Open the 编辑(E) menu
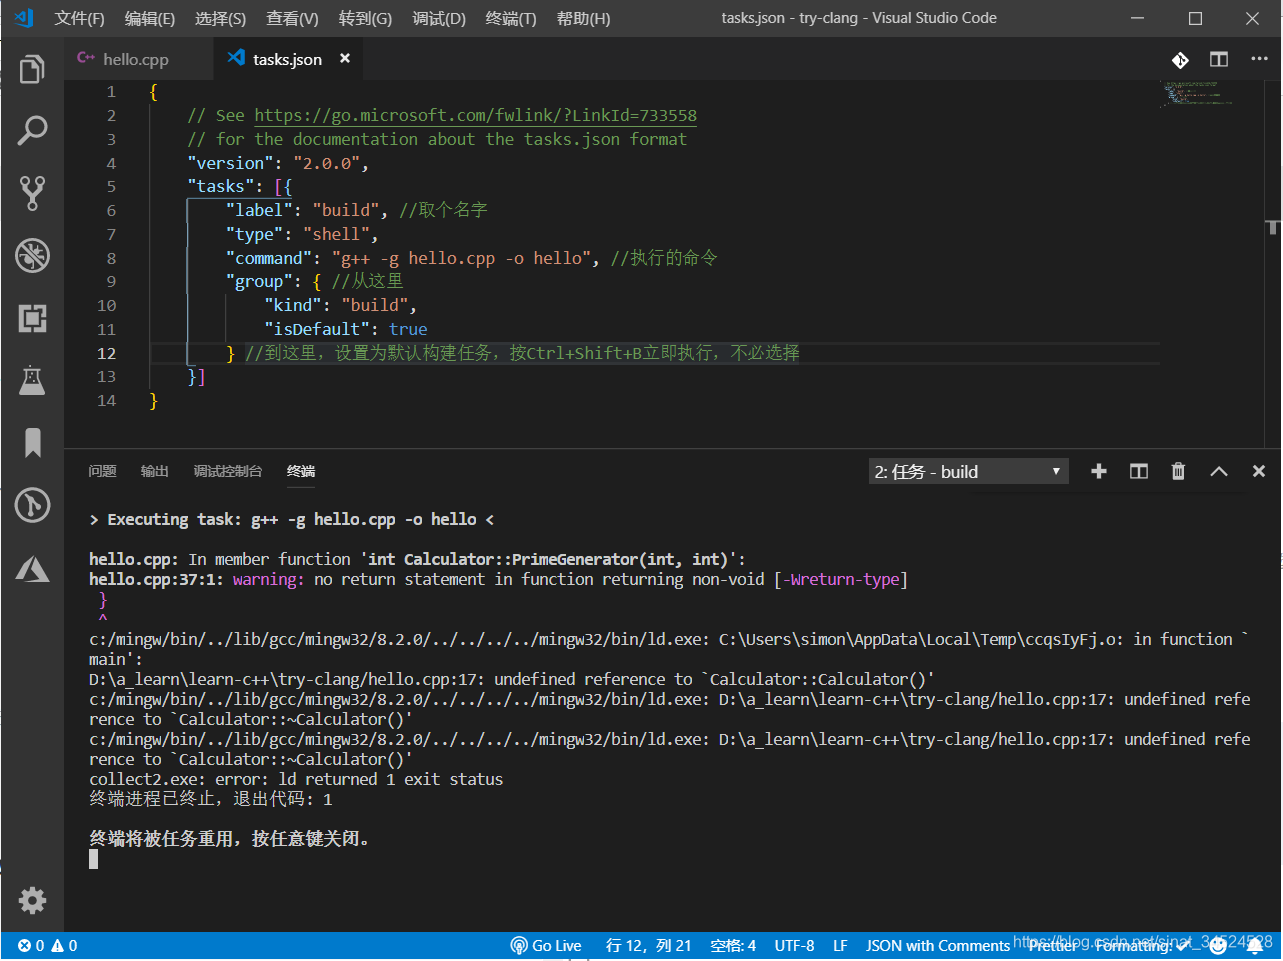The height and width of the screenshot is (961, 1283). click(150, 18)
